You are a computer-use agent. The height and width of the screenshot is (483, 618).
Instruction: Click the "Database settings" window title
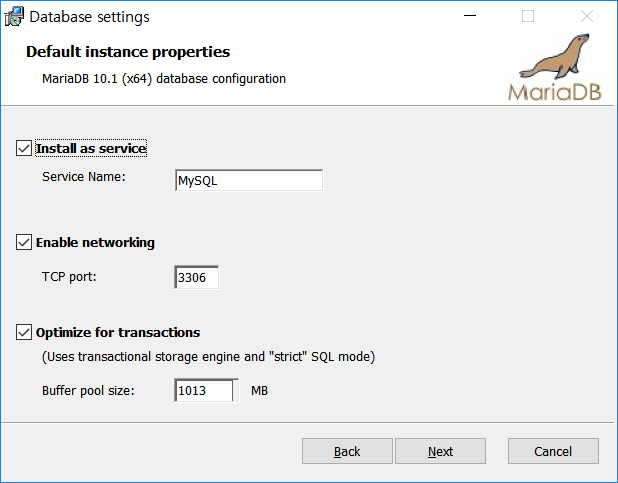coord(89,17)
